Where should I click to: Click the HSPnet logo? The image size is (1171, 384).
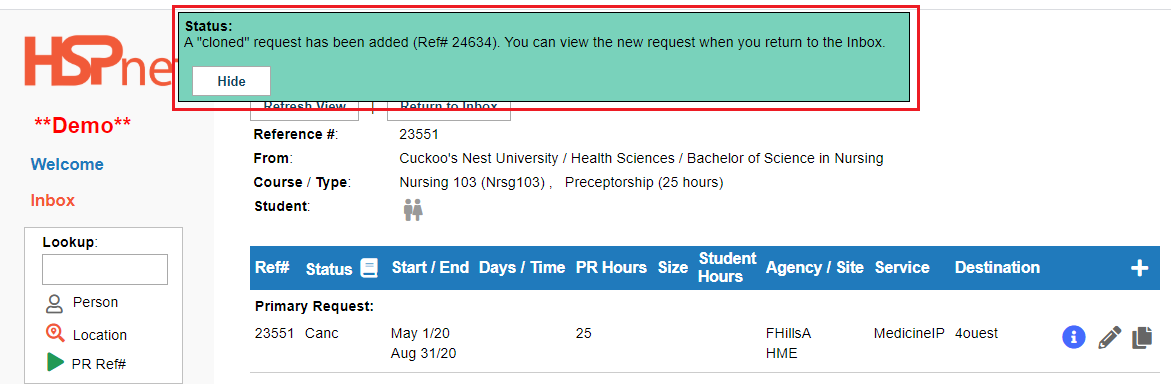click(99, 61)
